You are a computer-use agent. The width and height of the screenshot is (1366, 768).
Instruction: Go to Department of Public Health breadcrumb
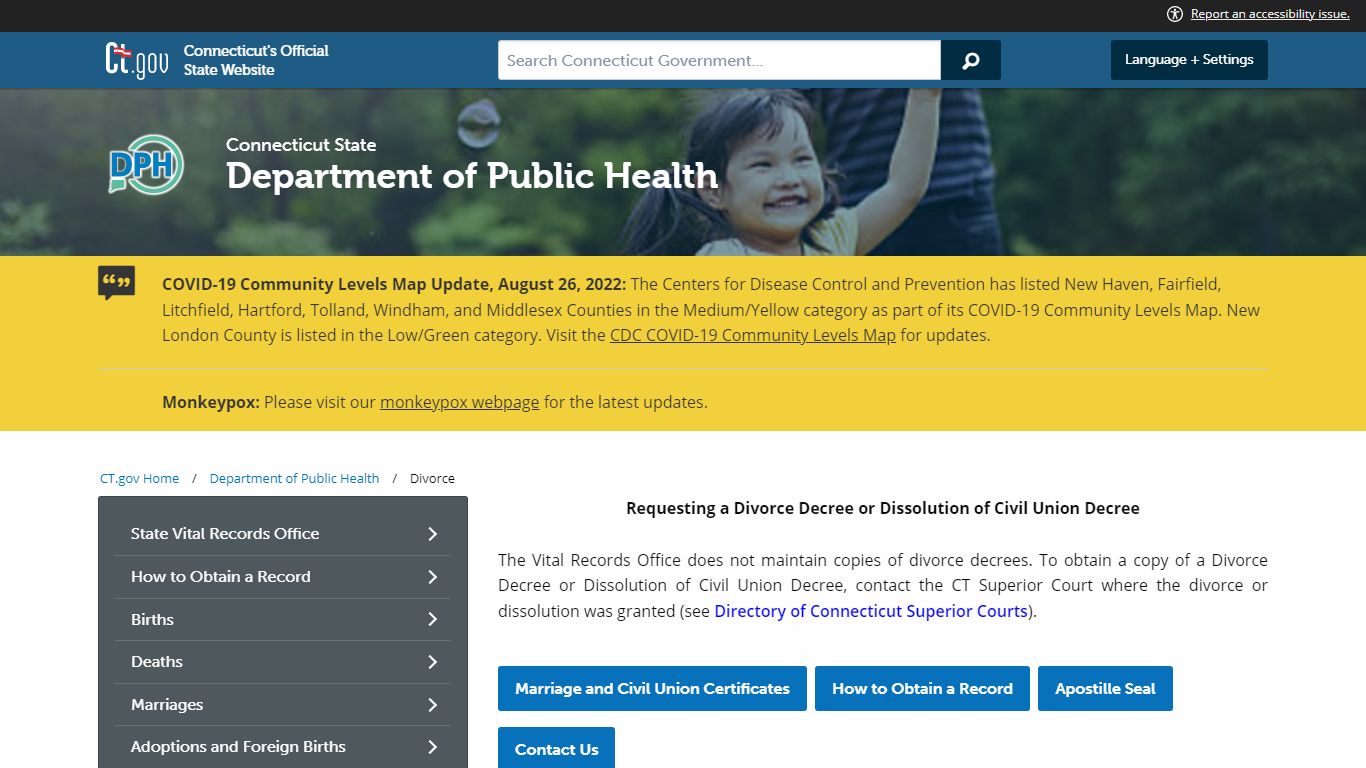click(294, 478)
